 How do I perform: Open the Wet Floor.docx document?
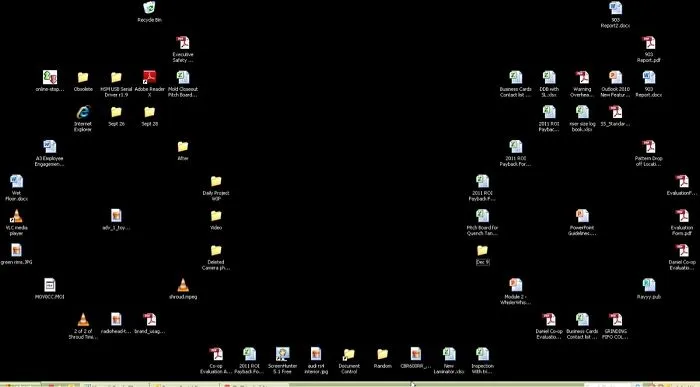(17, 181)
